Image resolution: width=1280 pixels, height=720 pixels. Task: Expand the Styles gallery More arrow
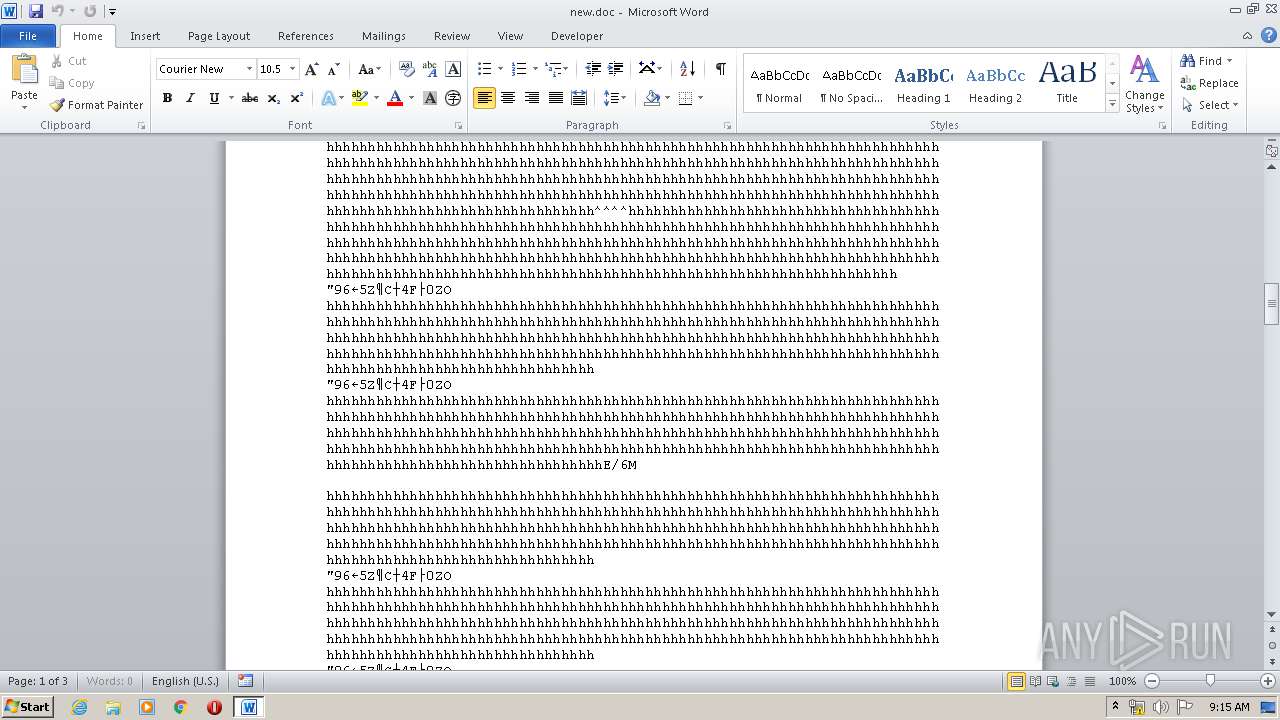click(x=1112, y=103)
